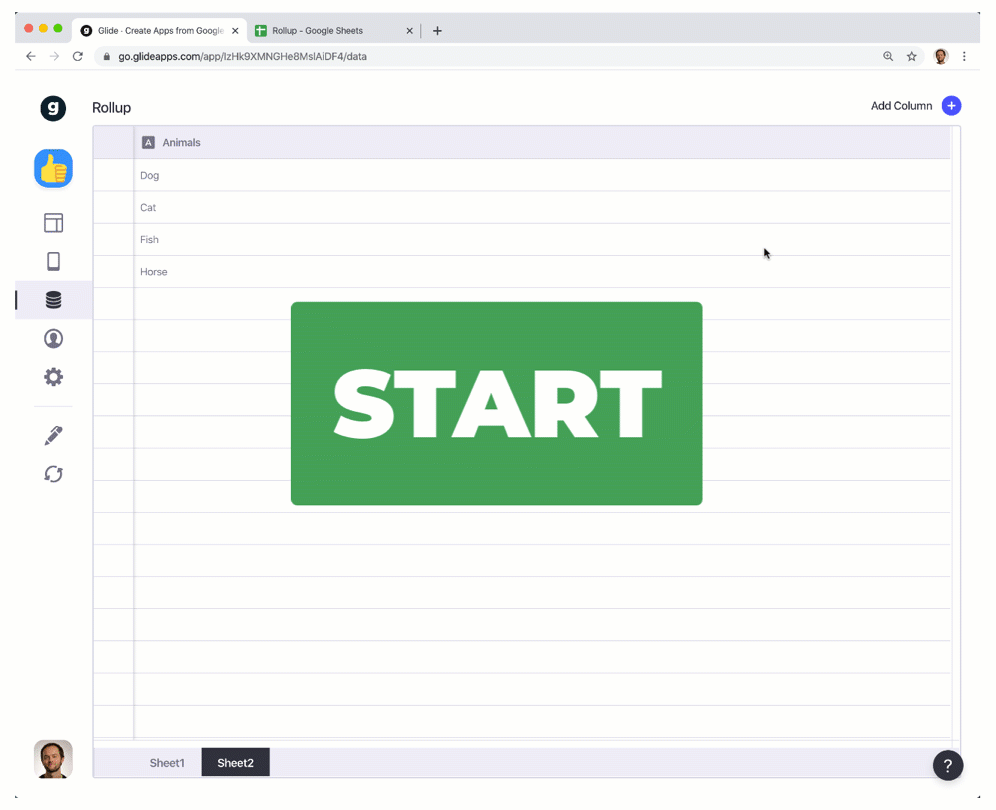Select the Sheet2 tab
Image resolution: width=996 pixels, height=810 pixels.
[235, 763]
